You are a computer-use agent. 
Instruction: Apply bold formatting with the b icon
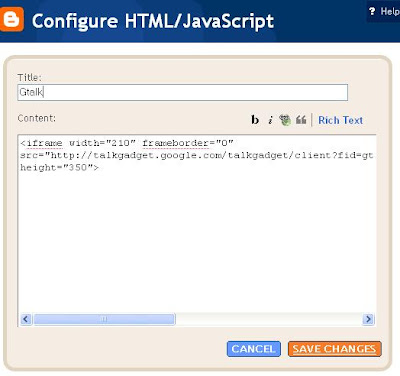tap(255, 120)
